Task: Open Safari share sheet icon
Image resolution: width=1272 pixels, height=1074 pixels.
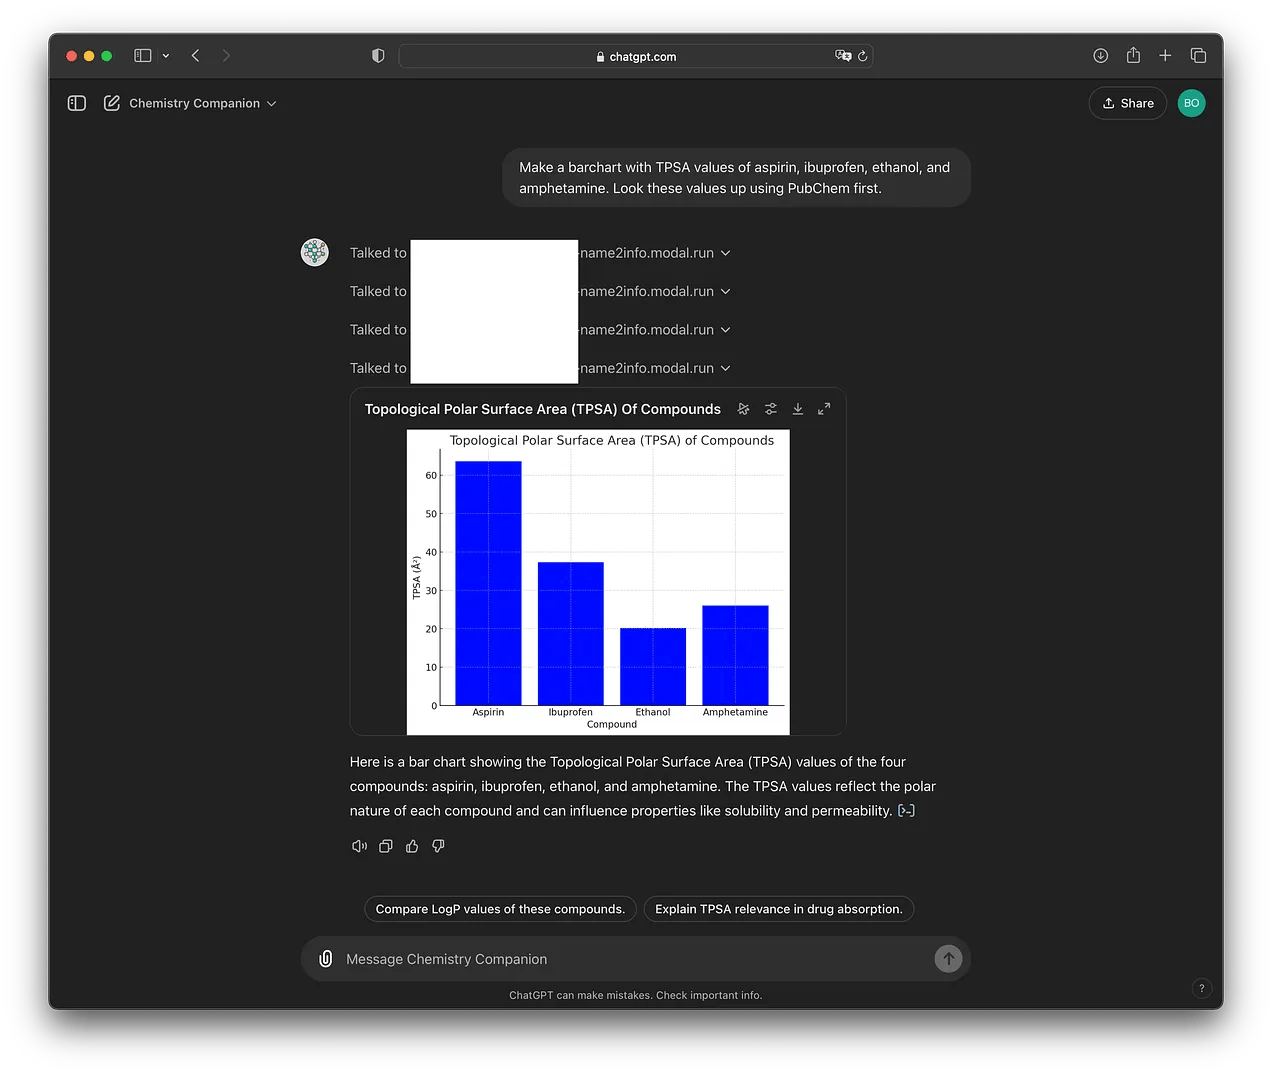Action: (1133, 56)
